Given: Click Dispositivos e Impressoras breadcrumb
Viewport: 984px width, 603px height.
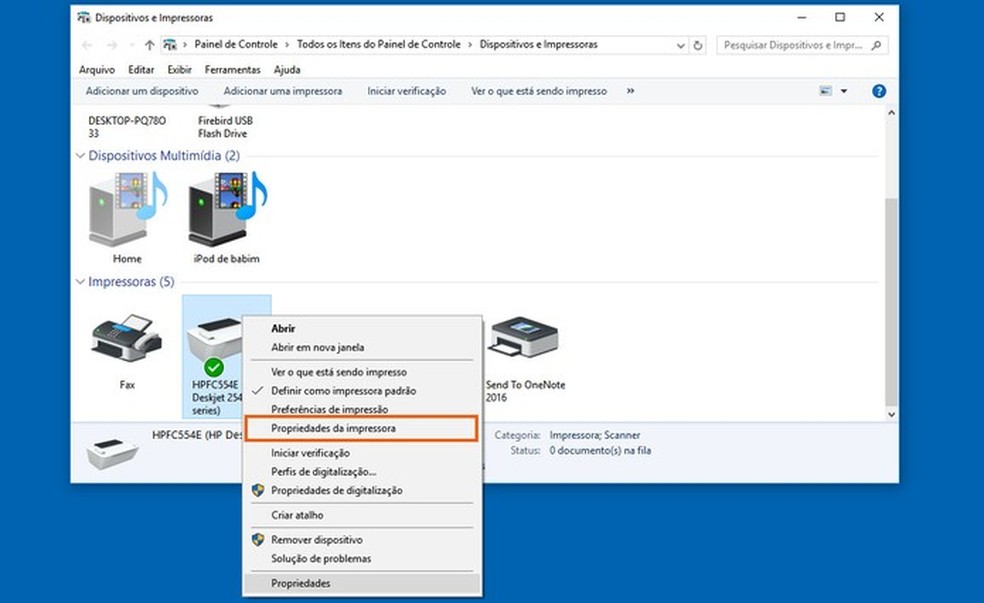Looking at the screenshot, I should pyautogui.click(x=538, y=45).
